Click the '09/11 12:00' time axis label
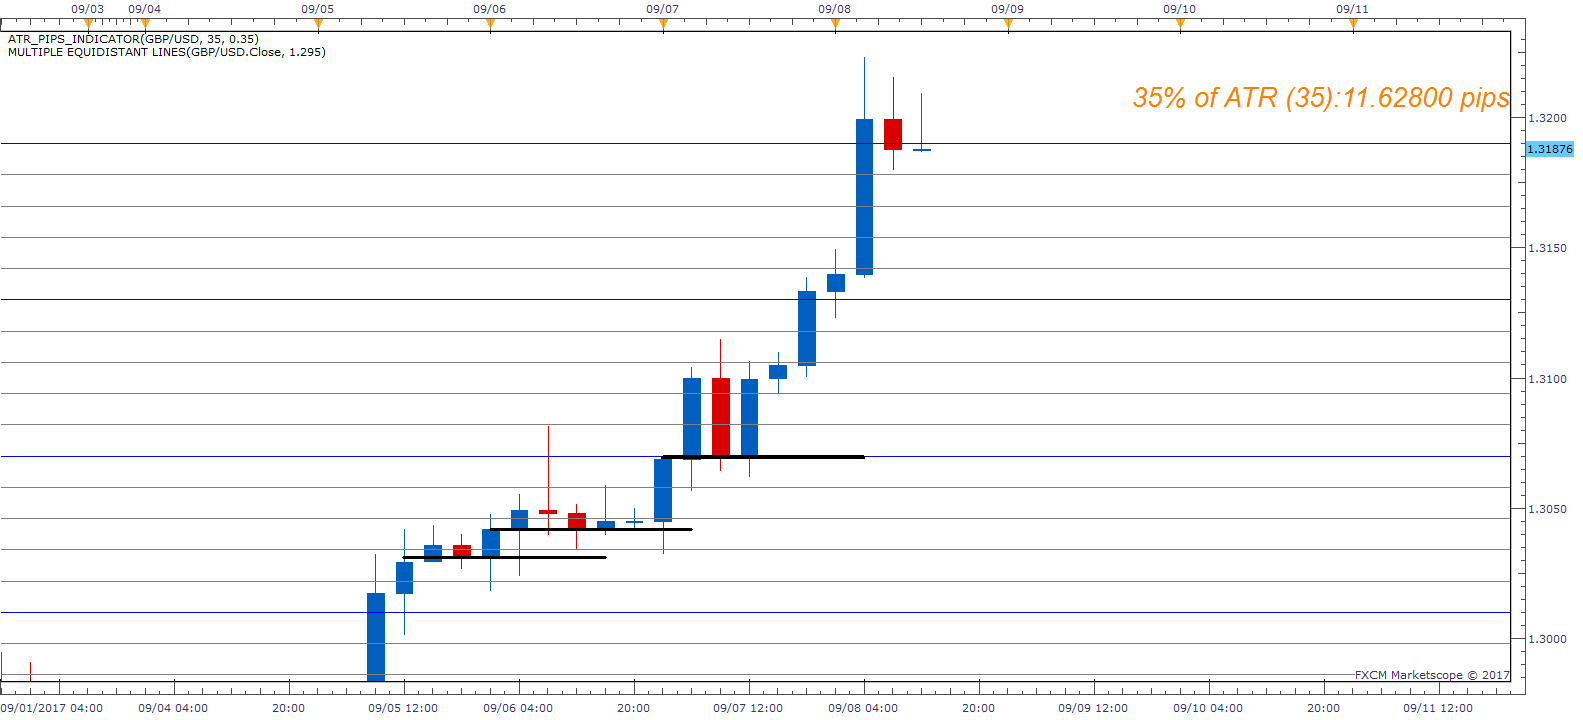The width and height of the screenshot is (1583, 720). 1438,708
